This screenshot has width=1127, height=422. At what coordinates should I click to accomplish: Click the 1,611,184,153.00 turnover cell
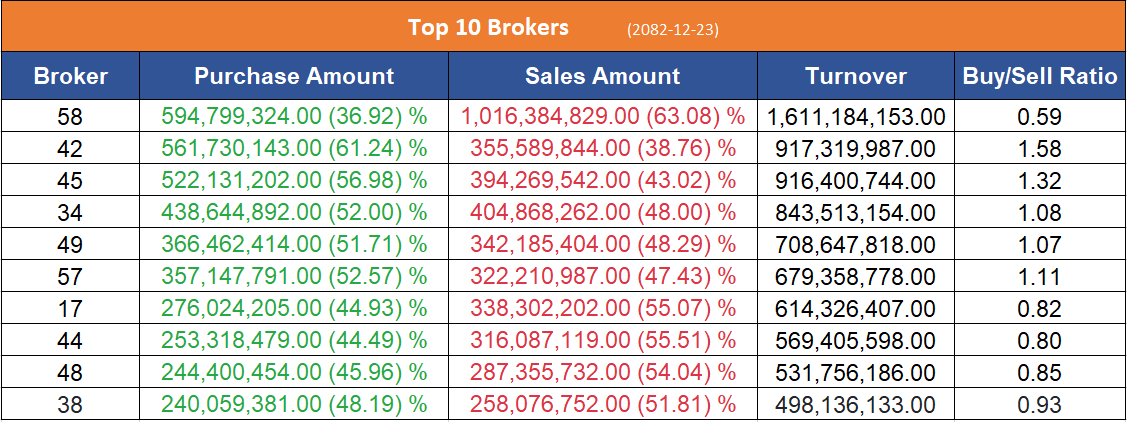click(x=856, y=117)
